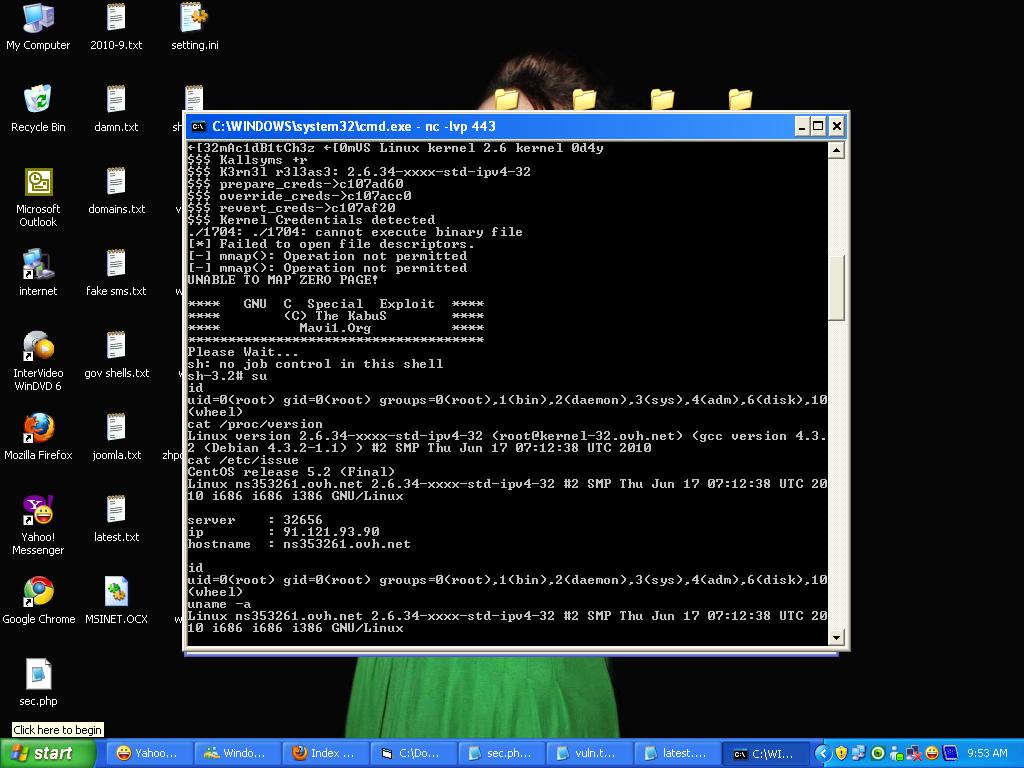Select Mozilla Firefox desktop shortcut

click(38, 437)
